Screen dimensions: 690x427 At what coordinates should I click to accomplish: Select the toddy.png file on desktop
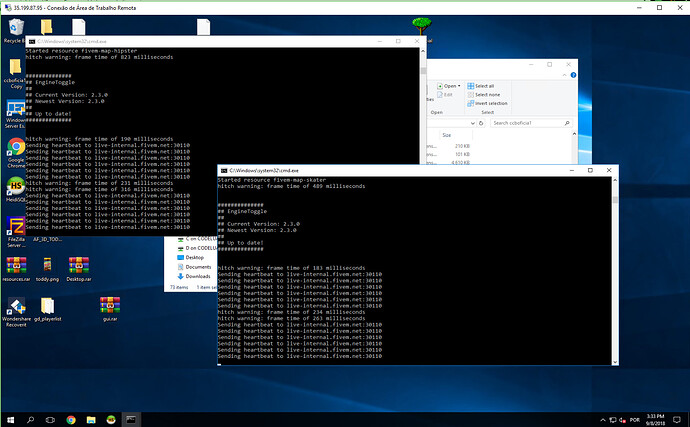tap(47, 267)
